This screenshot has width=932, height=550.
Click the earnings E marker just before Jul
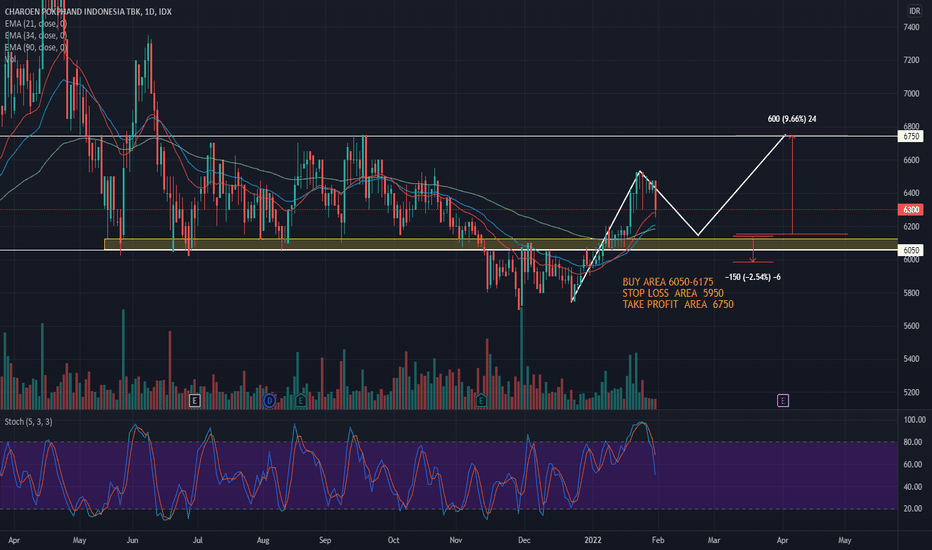[x=194, y=401]
